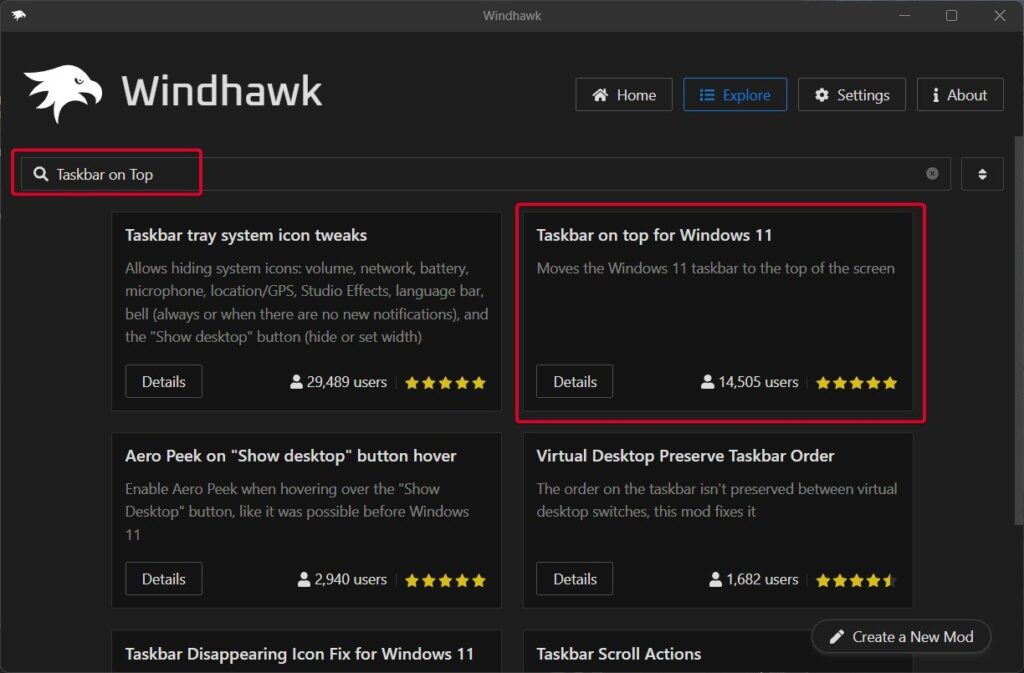Click the half star on Virtual Desktop Preserve Taskbar Order rating
The width and height of the screenshot is (1024, 673).
click(x=890, y=579)
